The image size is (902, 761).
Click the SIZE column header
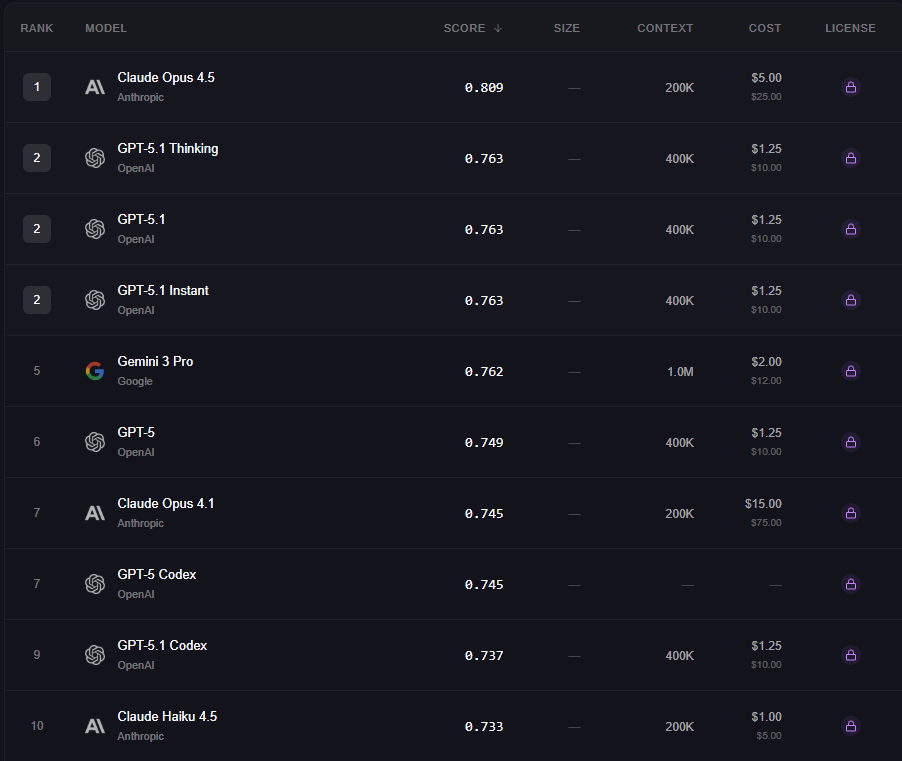tap(566, 28)
